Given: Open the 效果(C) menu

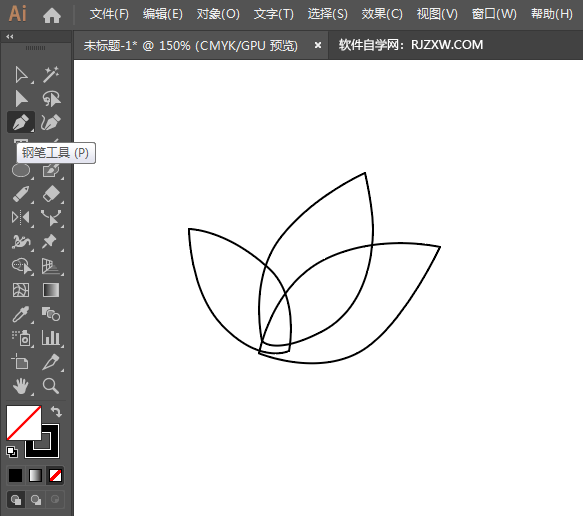Looking at the screenshot, I should click(x=382, y=14).
